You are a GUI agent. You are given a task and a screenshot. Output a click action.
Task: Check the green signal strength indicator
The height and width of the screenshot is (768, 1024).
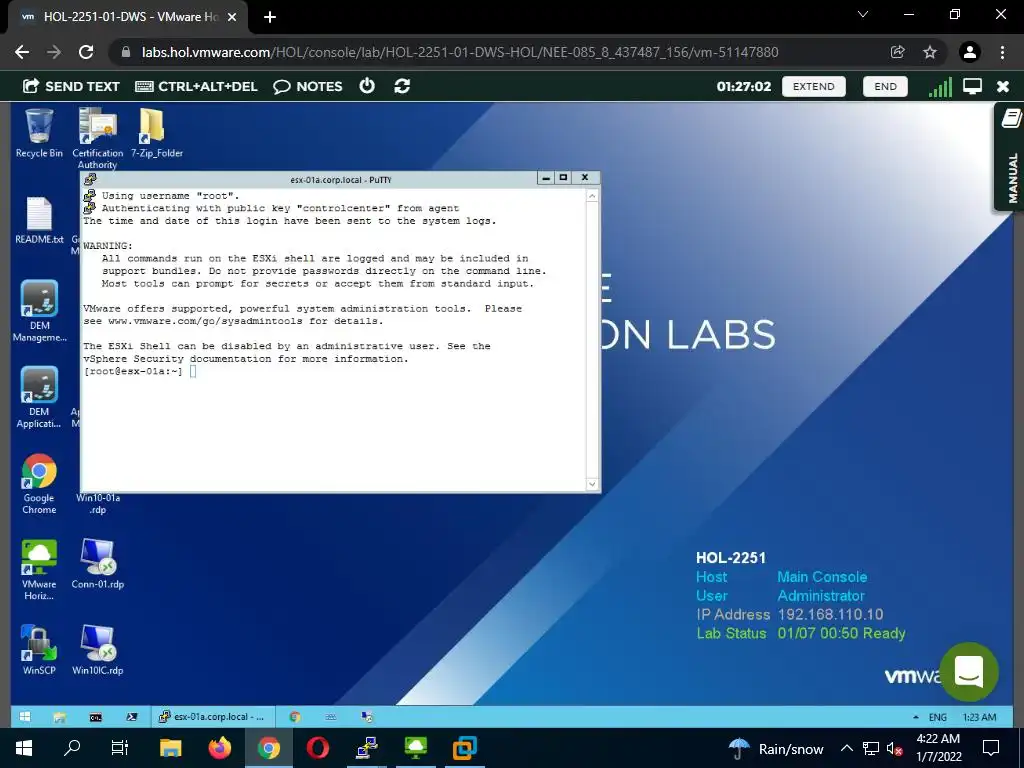tap(940, 86)
